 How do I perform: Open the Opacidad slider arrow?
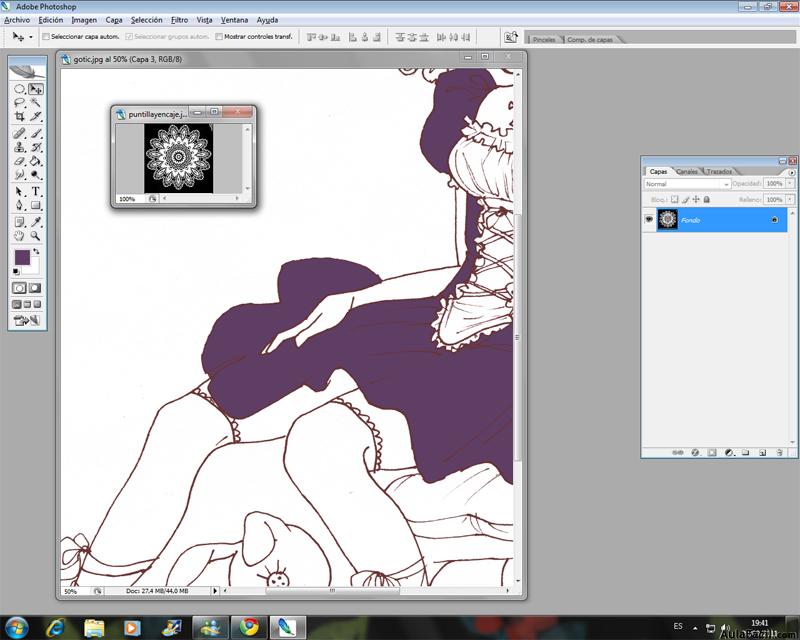[x=790, y=183]
